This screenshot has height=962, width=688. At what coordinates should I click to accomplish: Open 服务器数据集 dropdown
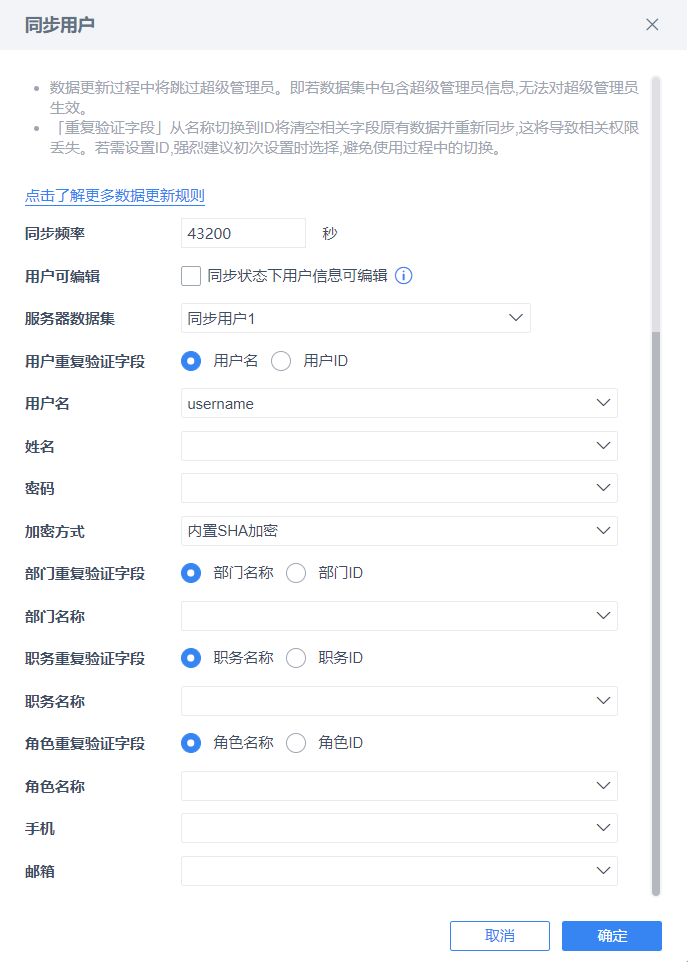tap(356, 318)
